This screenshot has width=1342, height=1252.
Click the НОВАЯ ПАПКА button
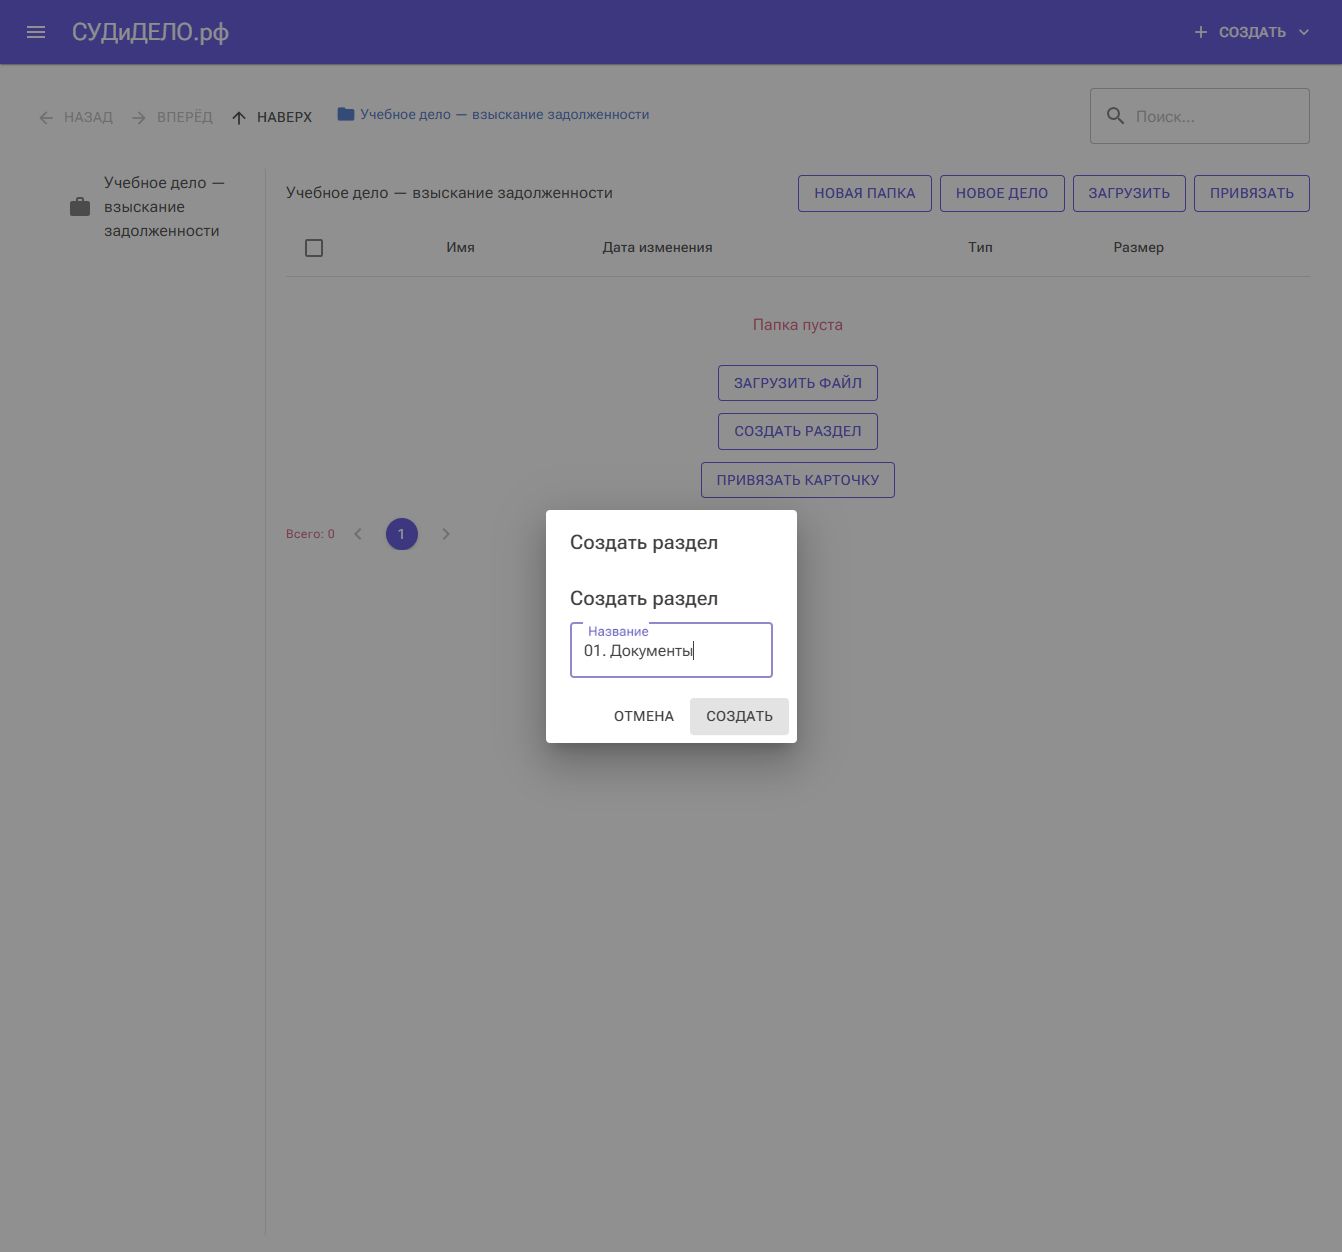(x=865, y=193)
